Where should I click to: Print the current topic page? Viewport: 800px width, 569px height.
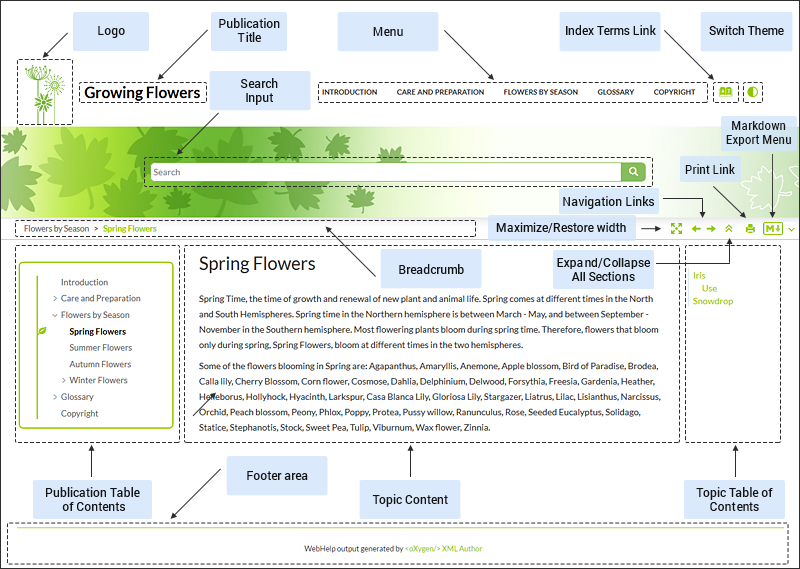click(x=750, y=229)
